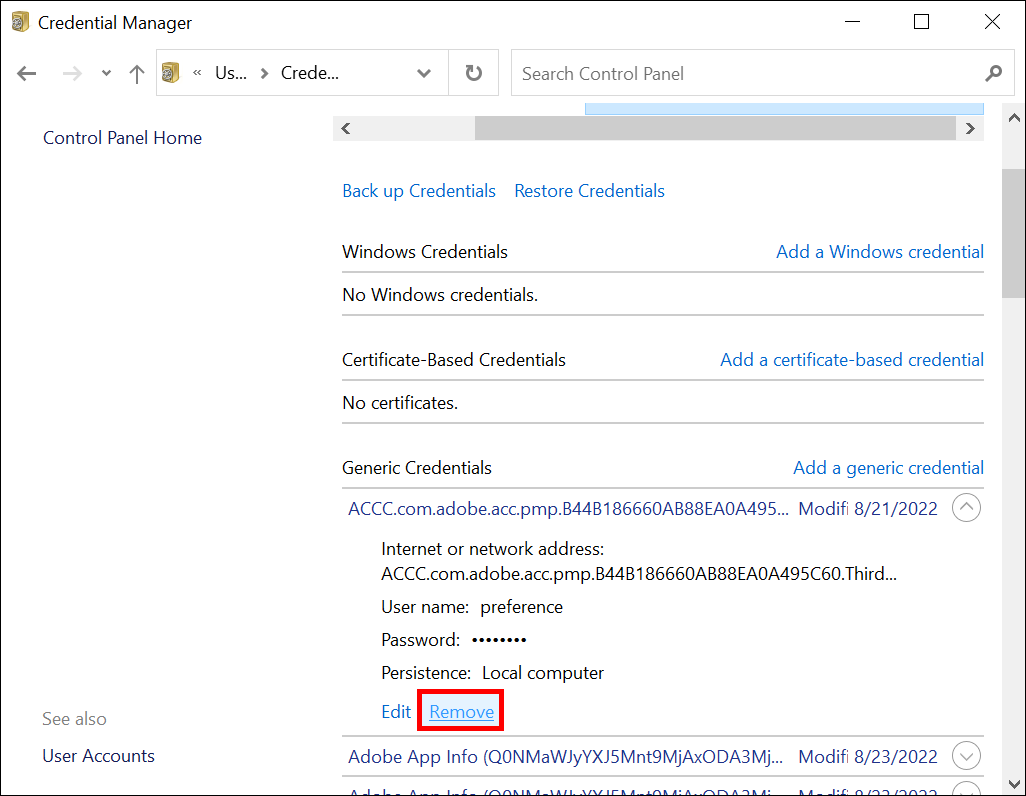
Task: Click the horizontal scrollbar left arrow
Action: 346,128
